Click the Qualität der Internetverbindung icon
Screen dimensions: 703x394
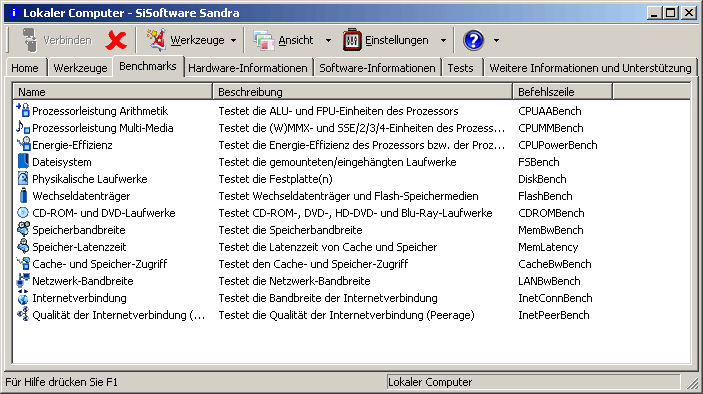coord(23,315)
